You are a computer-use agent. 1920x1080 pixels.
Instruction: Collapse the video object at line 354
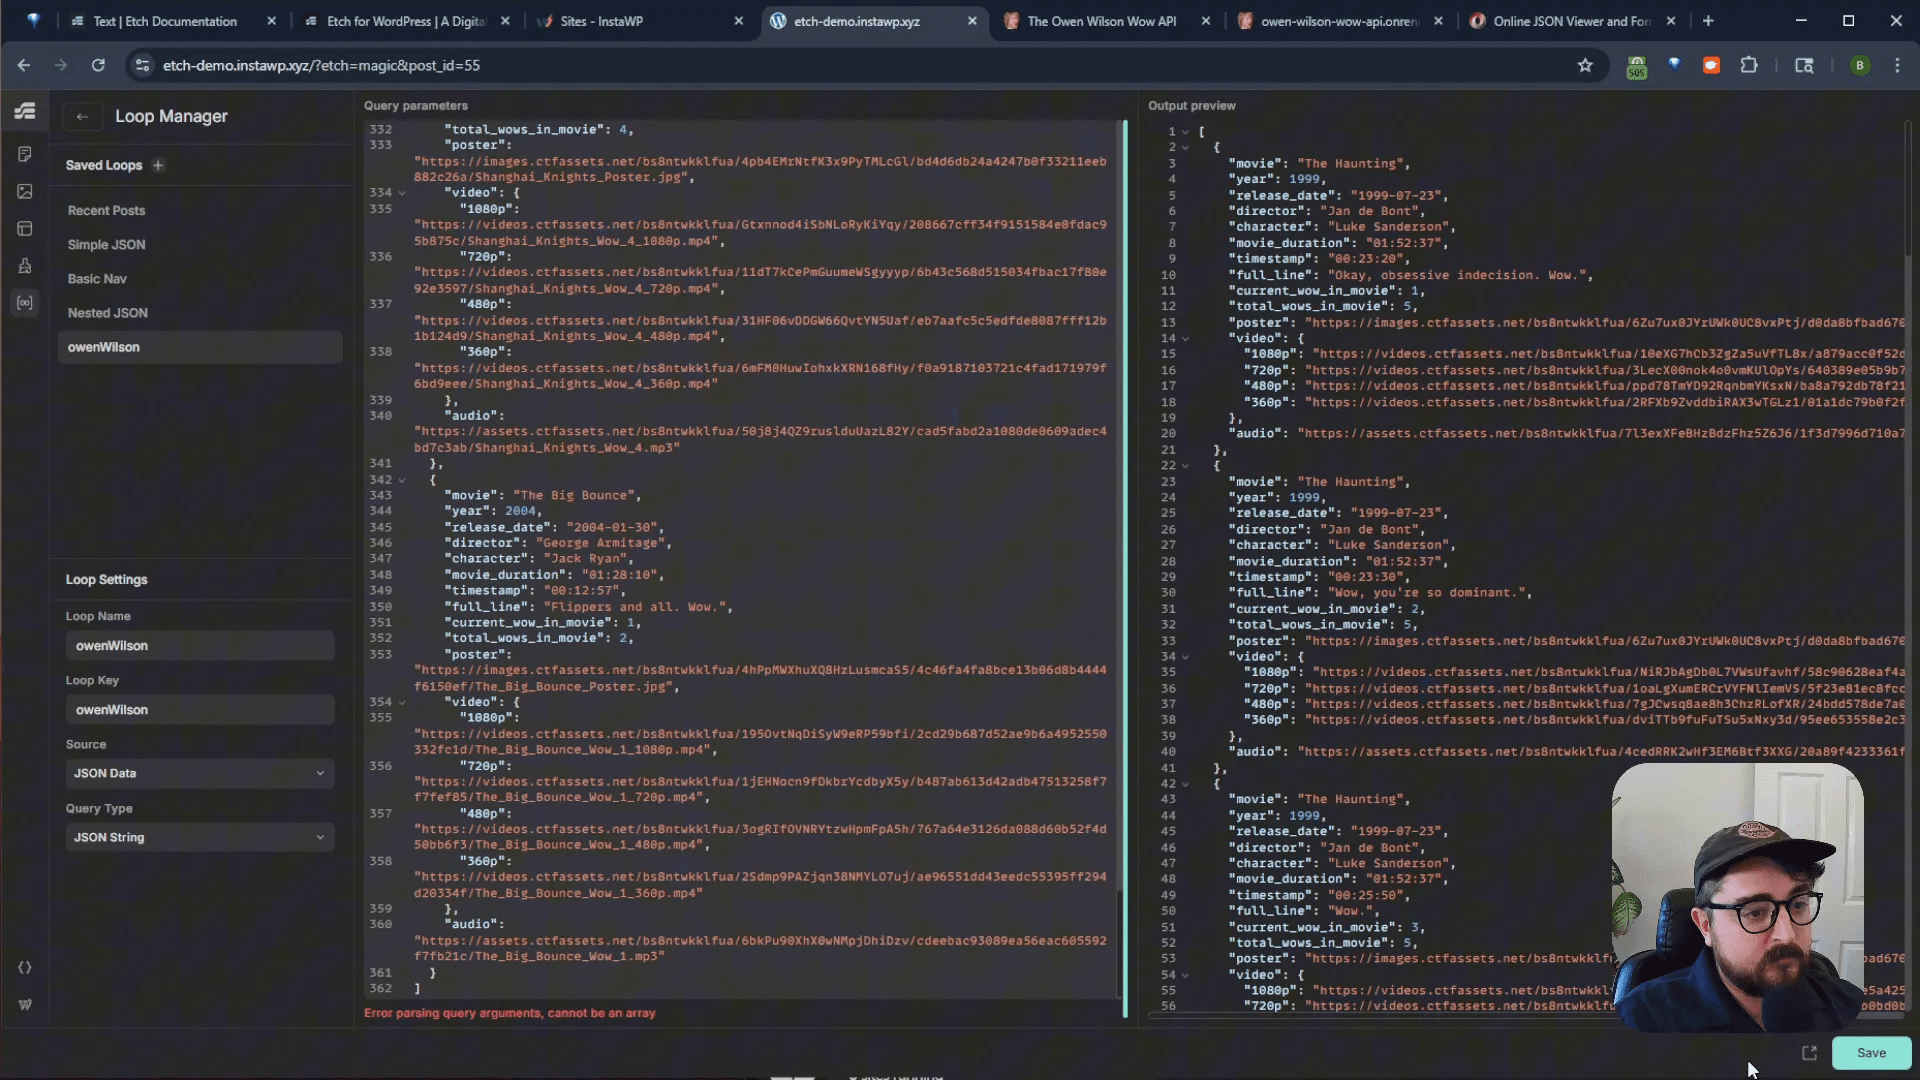402,702
